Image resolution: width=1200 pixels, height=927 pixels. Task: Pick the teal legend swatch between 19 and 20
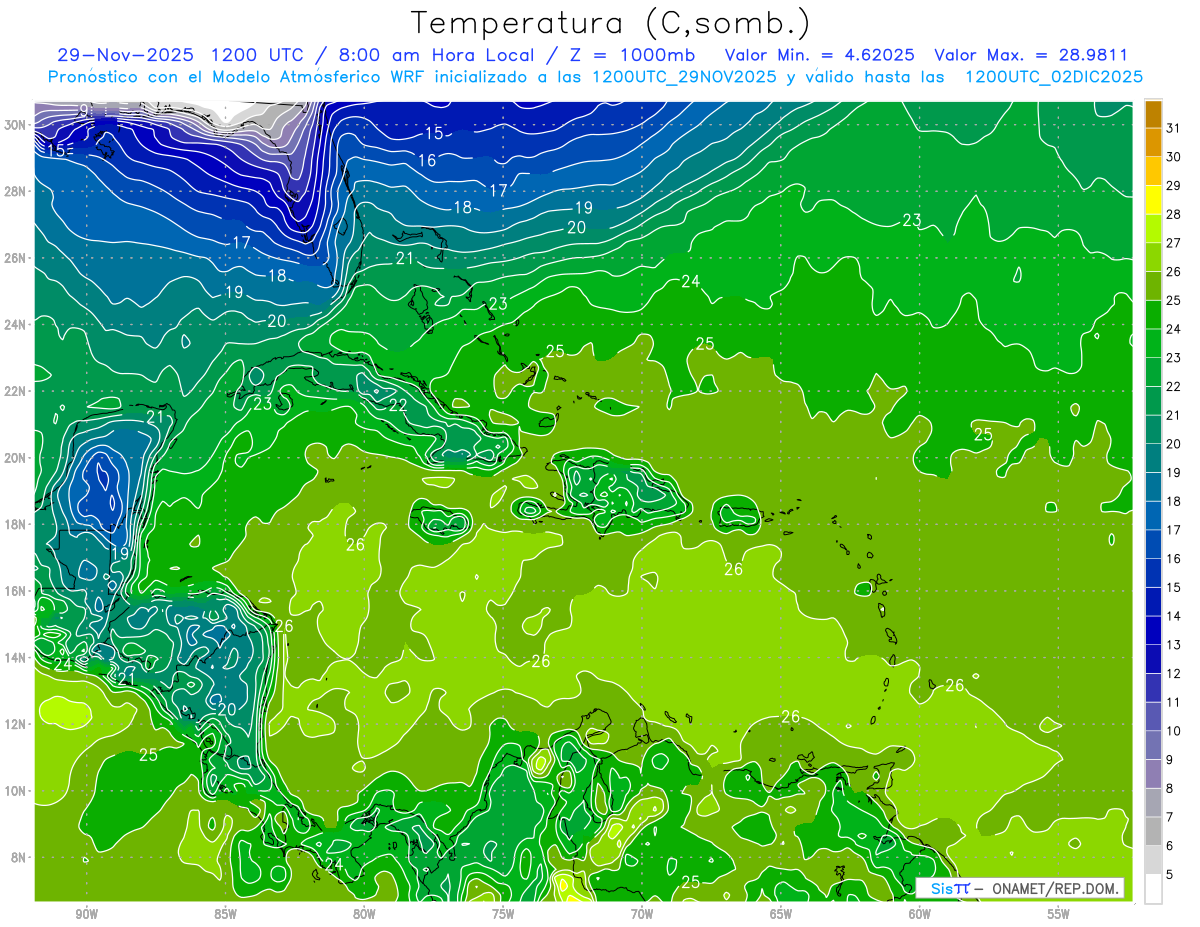tap(1153, 457)
